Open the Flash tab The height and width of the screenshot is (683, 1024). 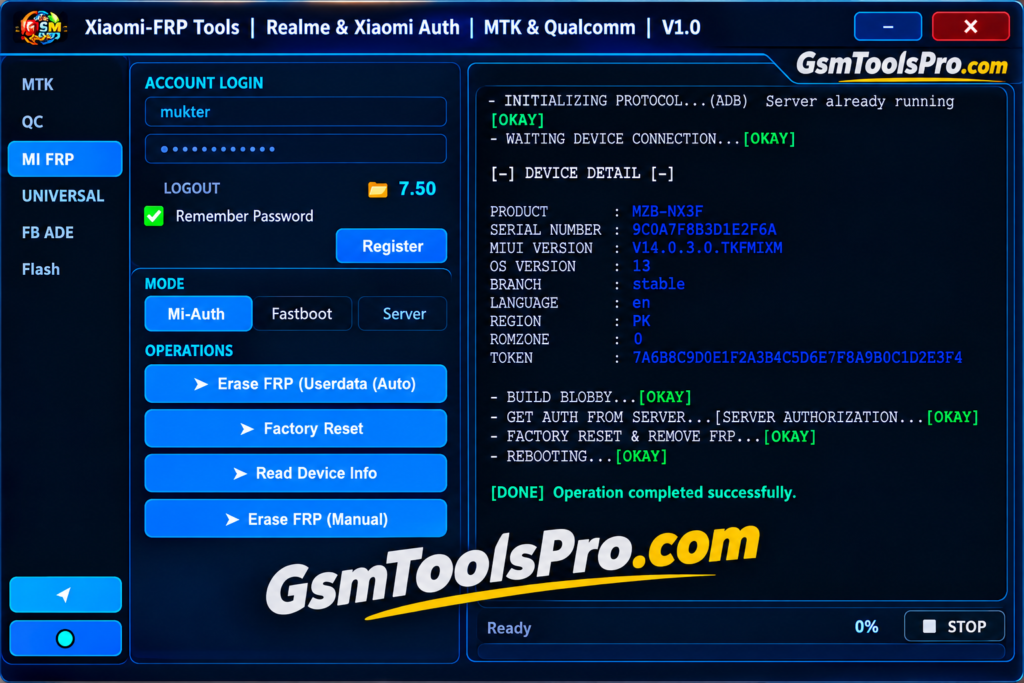click(40, 269)
